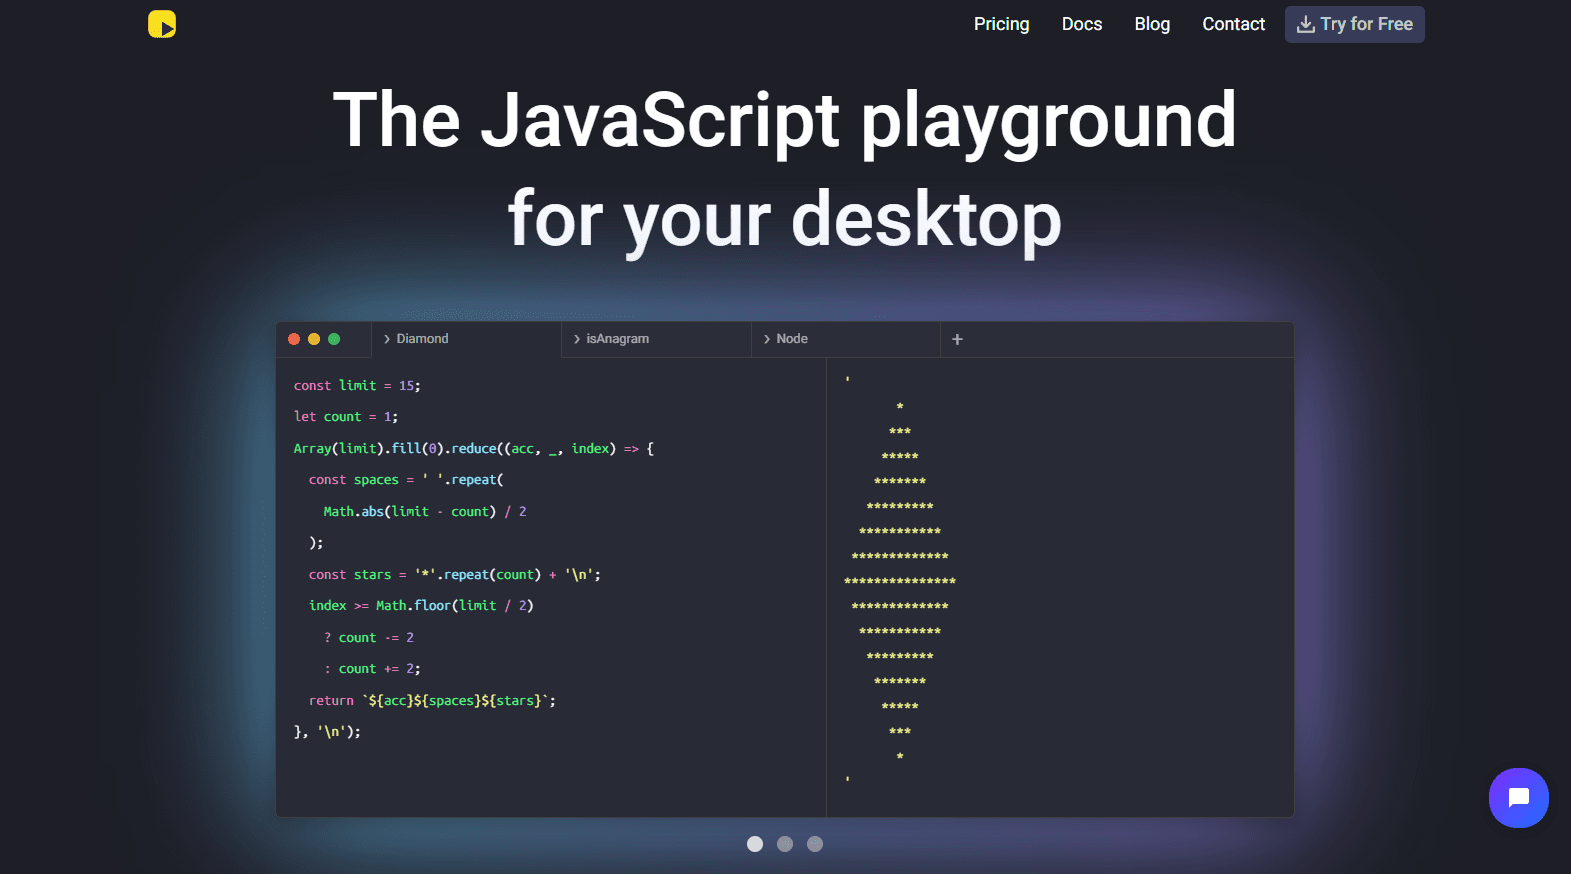Expand the Node tab chevron

point(767,339)
